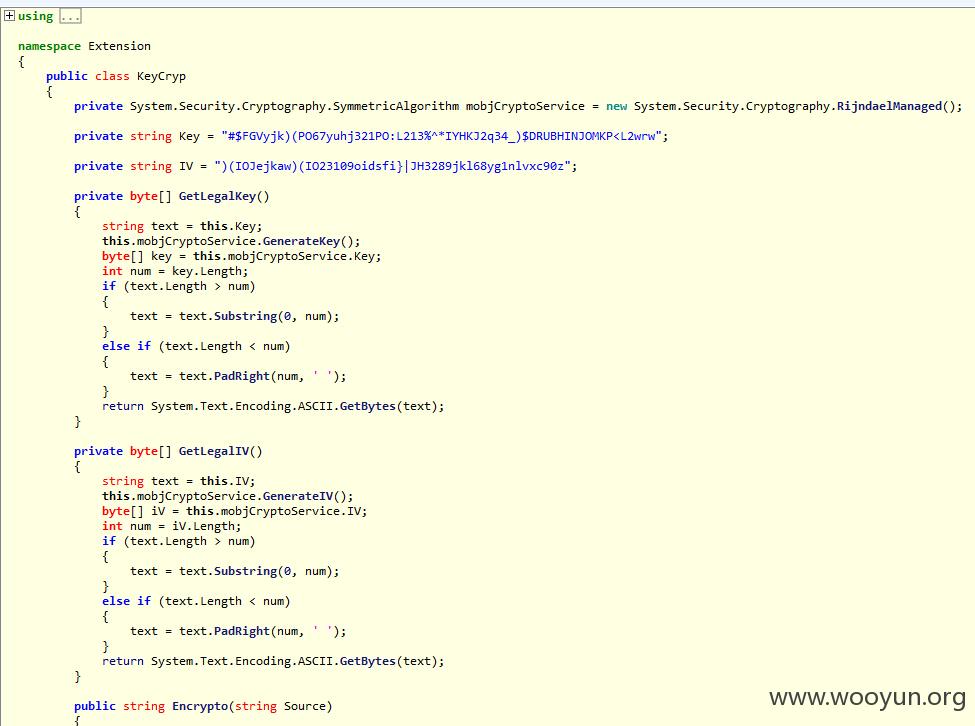
Task: Click the RijndaelManaged type reference
Action: coord(889,106)
